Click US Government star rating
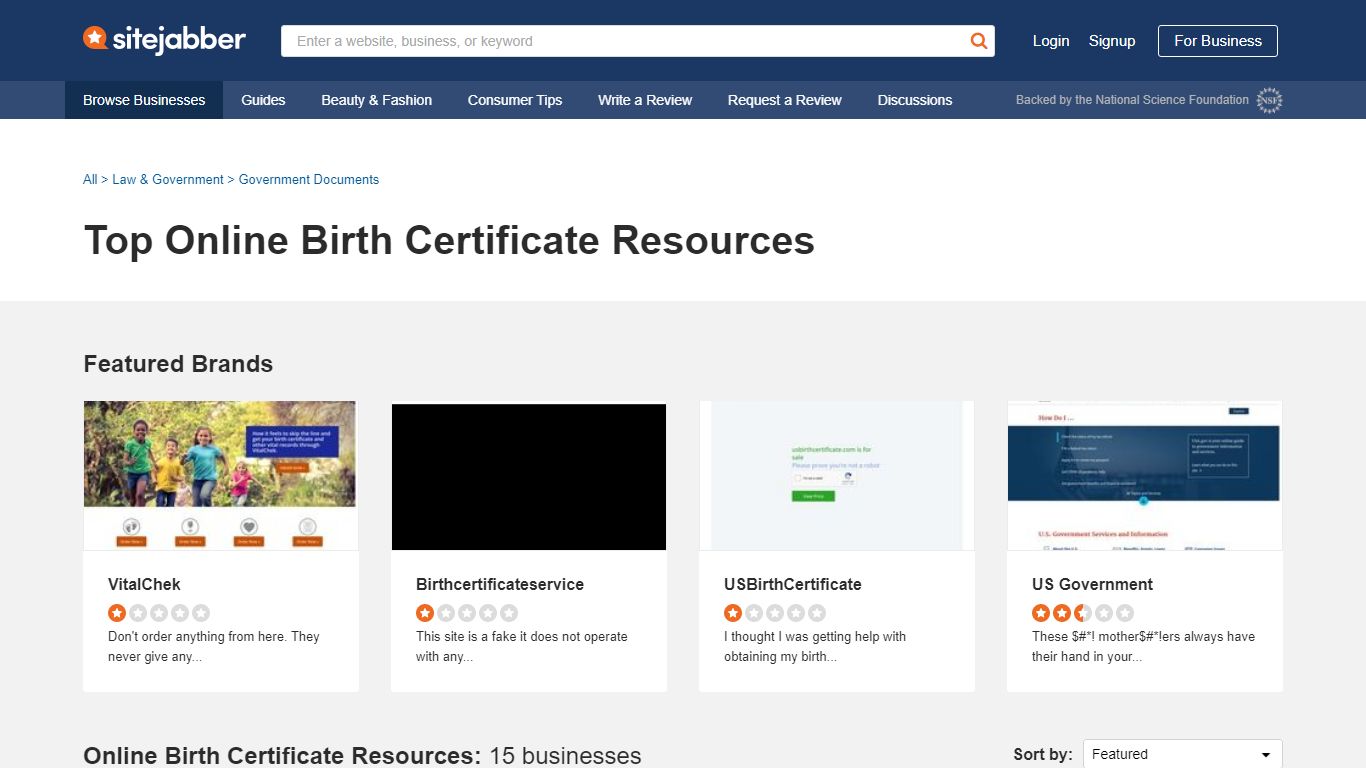 1083,613
